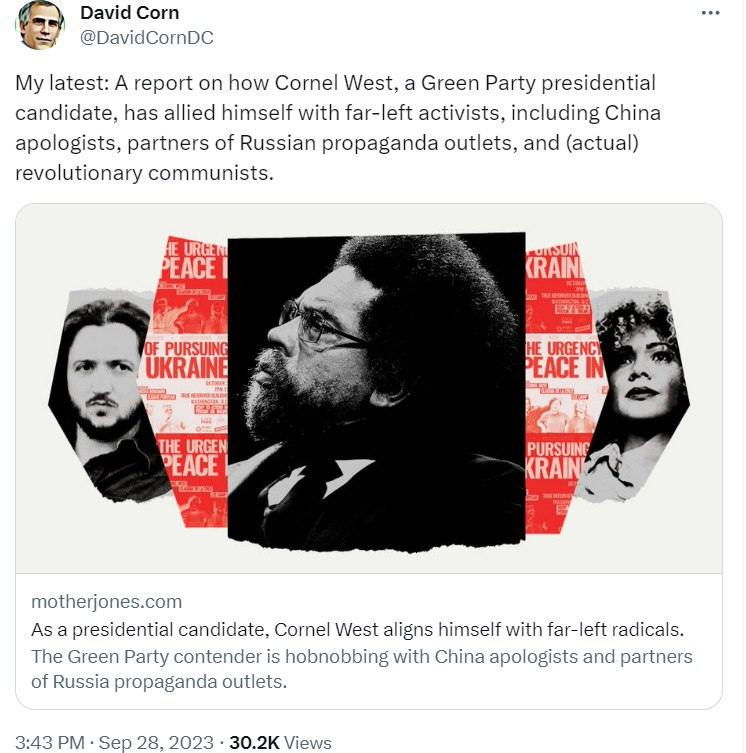This screenshot has width=746, height=753.
Task: Open the motherjones.com domain link
Action: click(107, 601)
